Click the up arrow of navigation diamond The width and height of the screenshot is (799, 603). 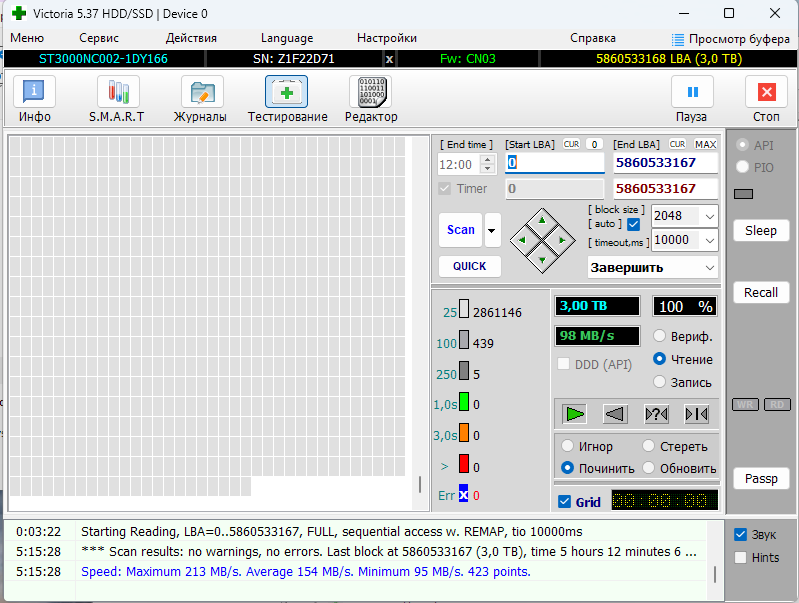point(542,221)
